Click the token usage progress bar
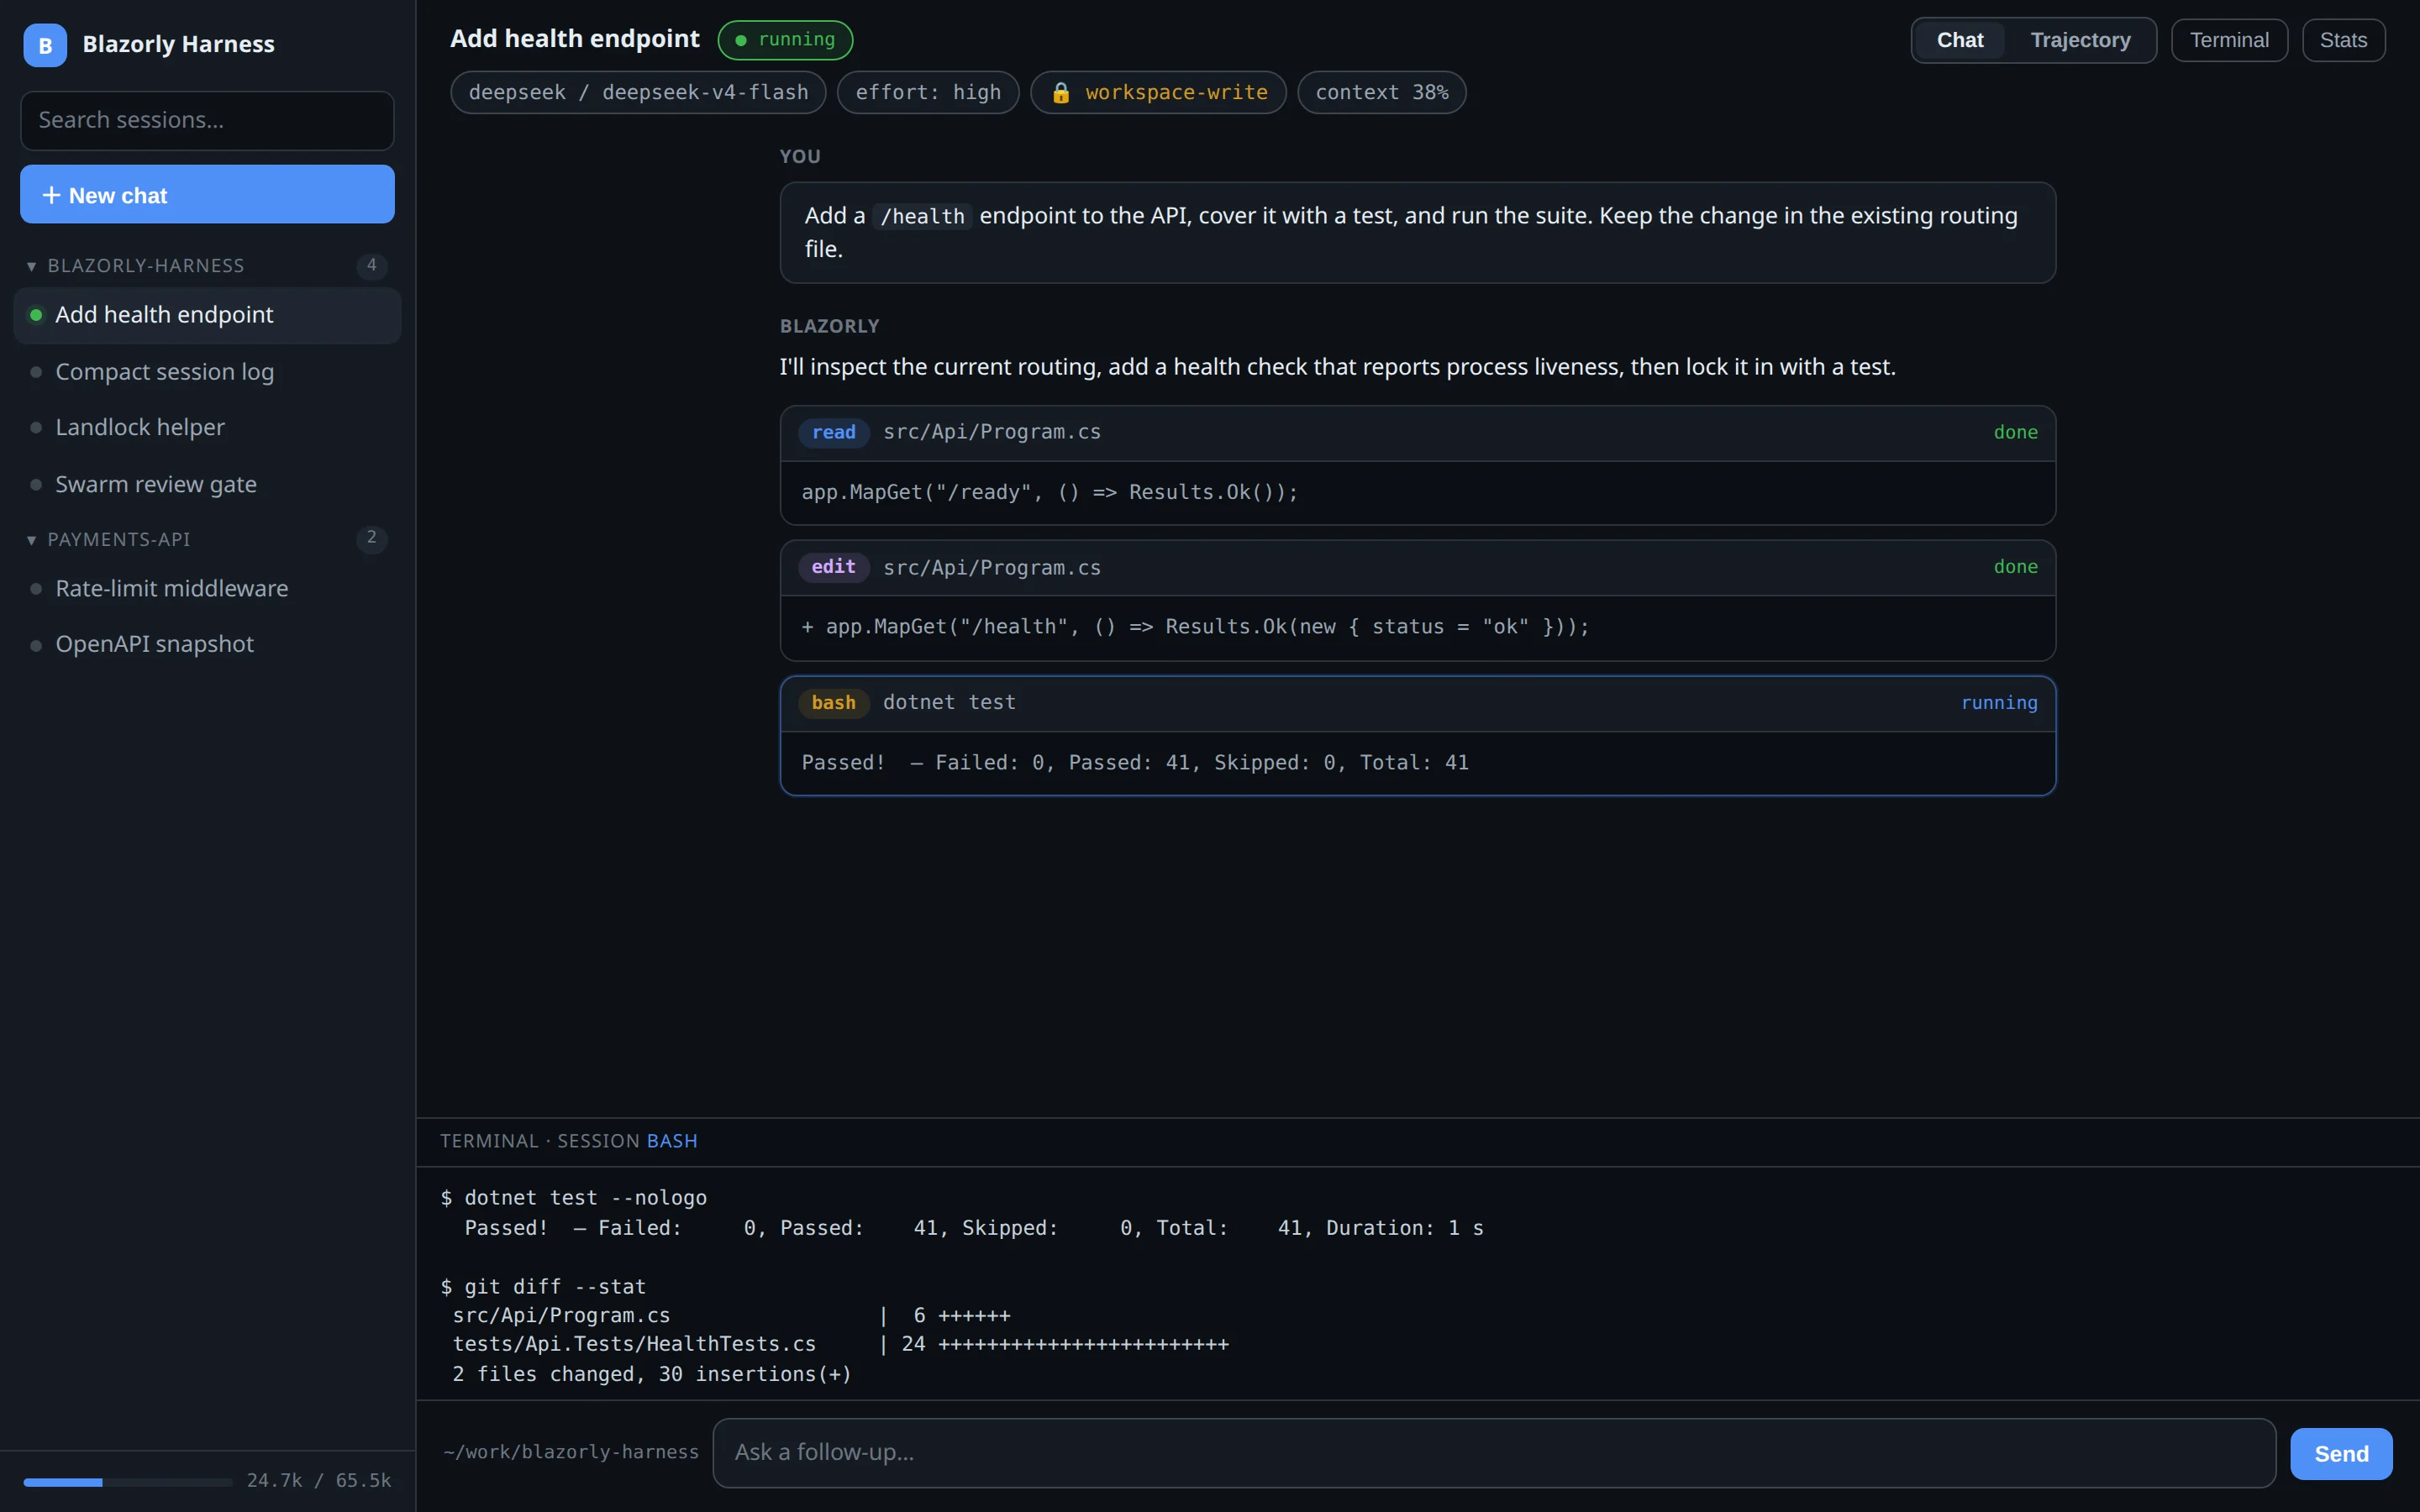Screen dimensions: 2420x1512 tap(128, 1482)
